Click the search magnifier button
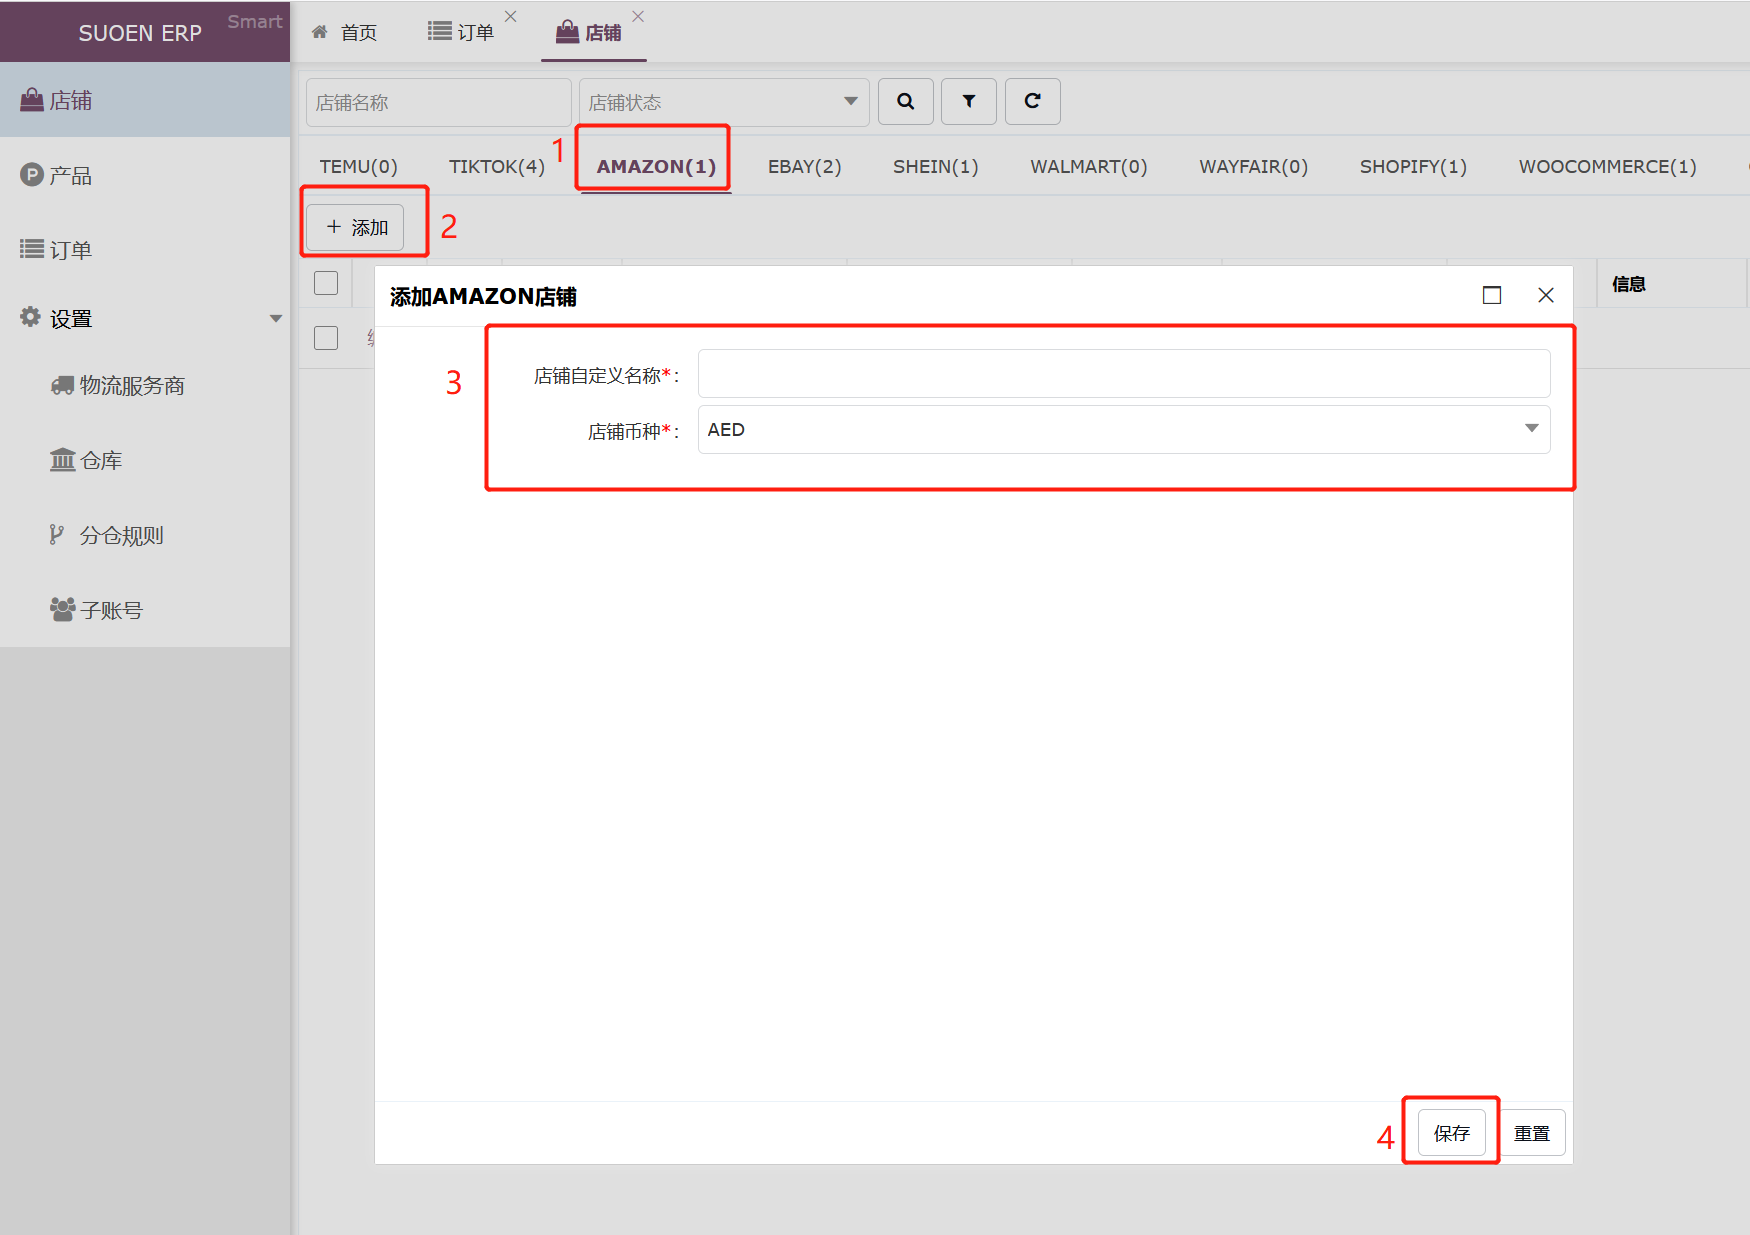The height and width of the screenshot is (1235, 1750). (905, 101)
